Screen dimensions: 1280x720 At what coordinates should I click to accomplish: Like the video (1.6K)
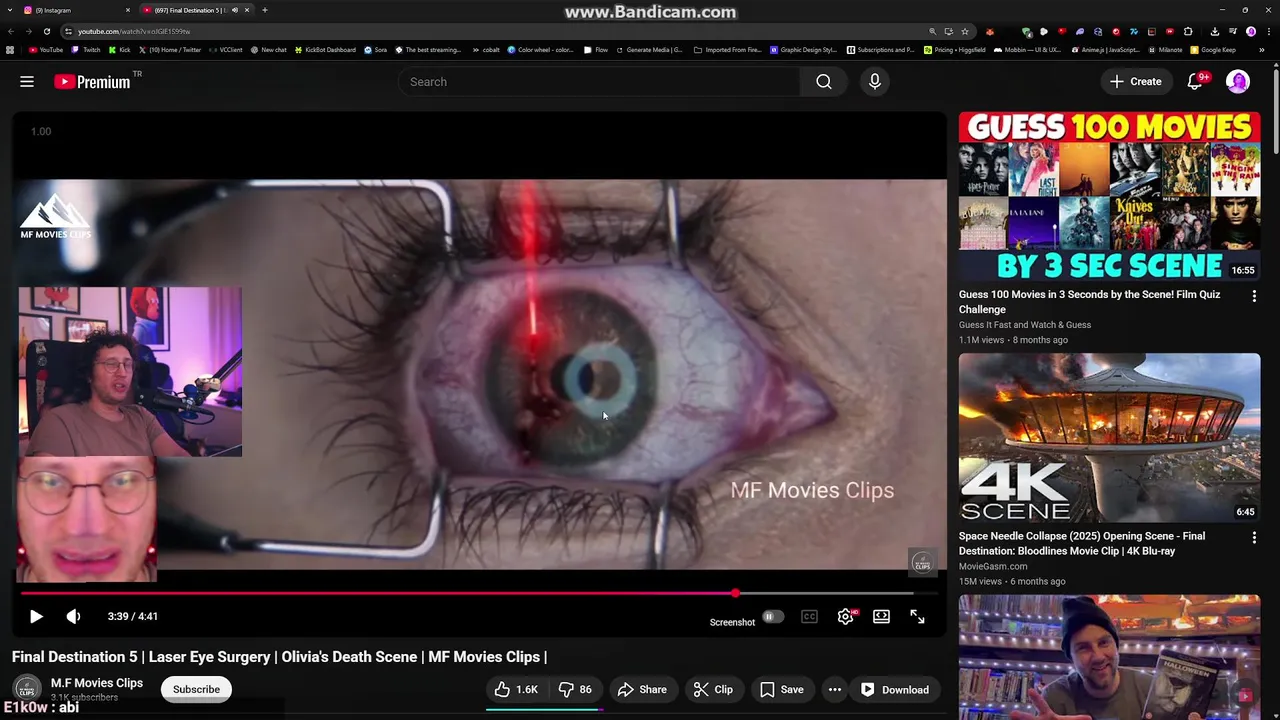tap(516, 689)
